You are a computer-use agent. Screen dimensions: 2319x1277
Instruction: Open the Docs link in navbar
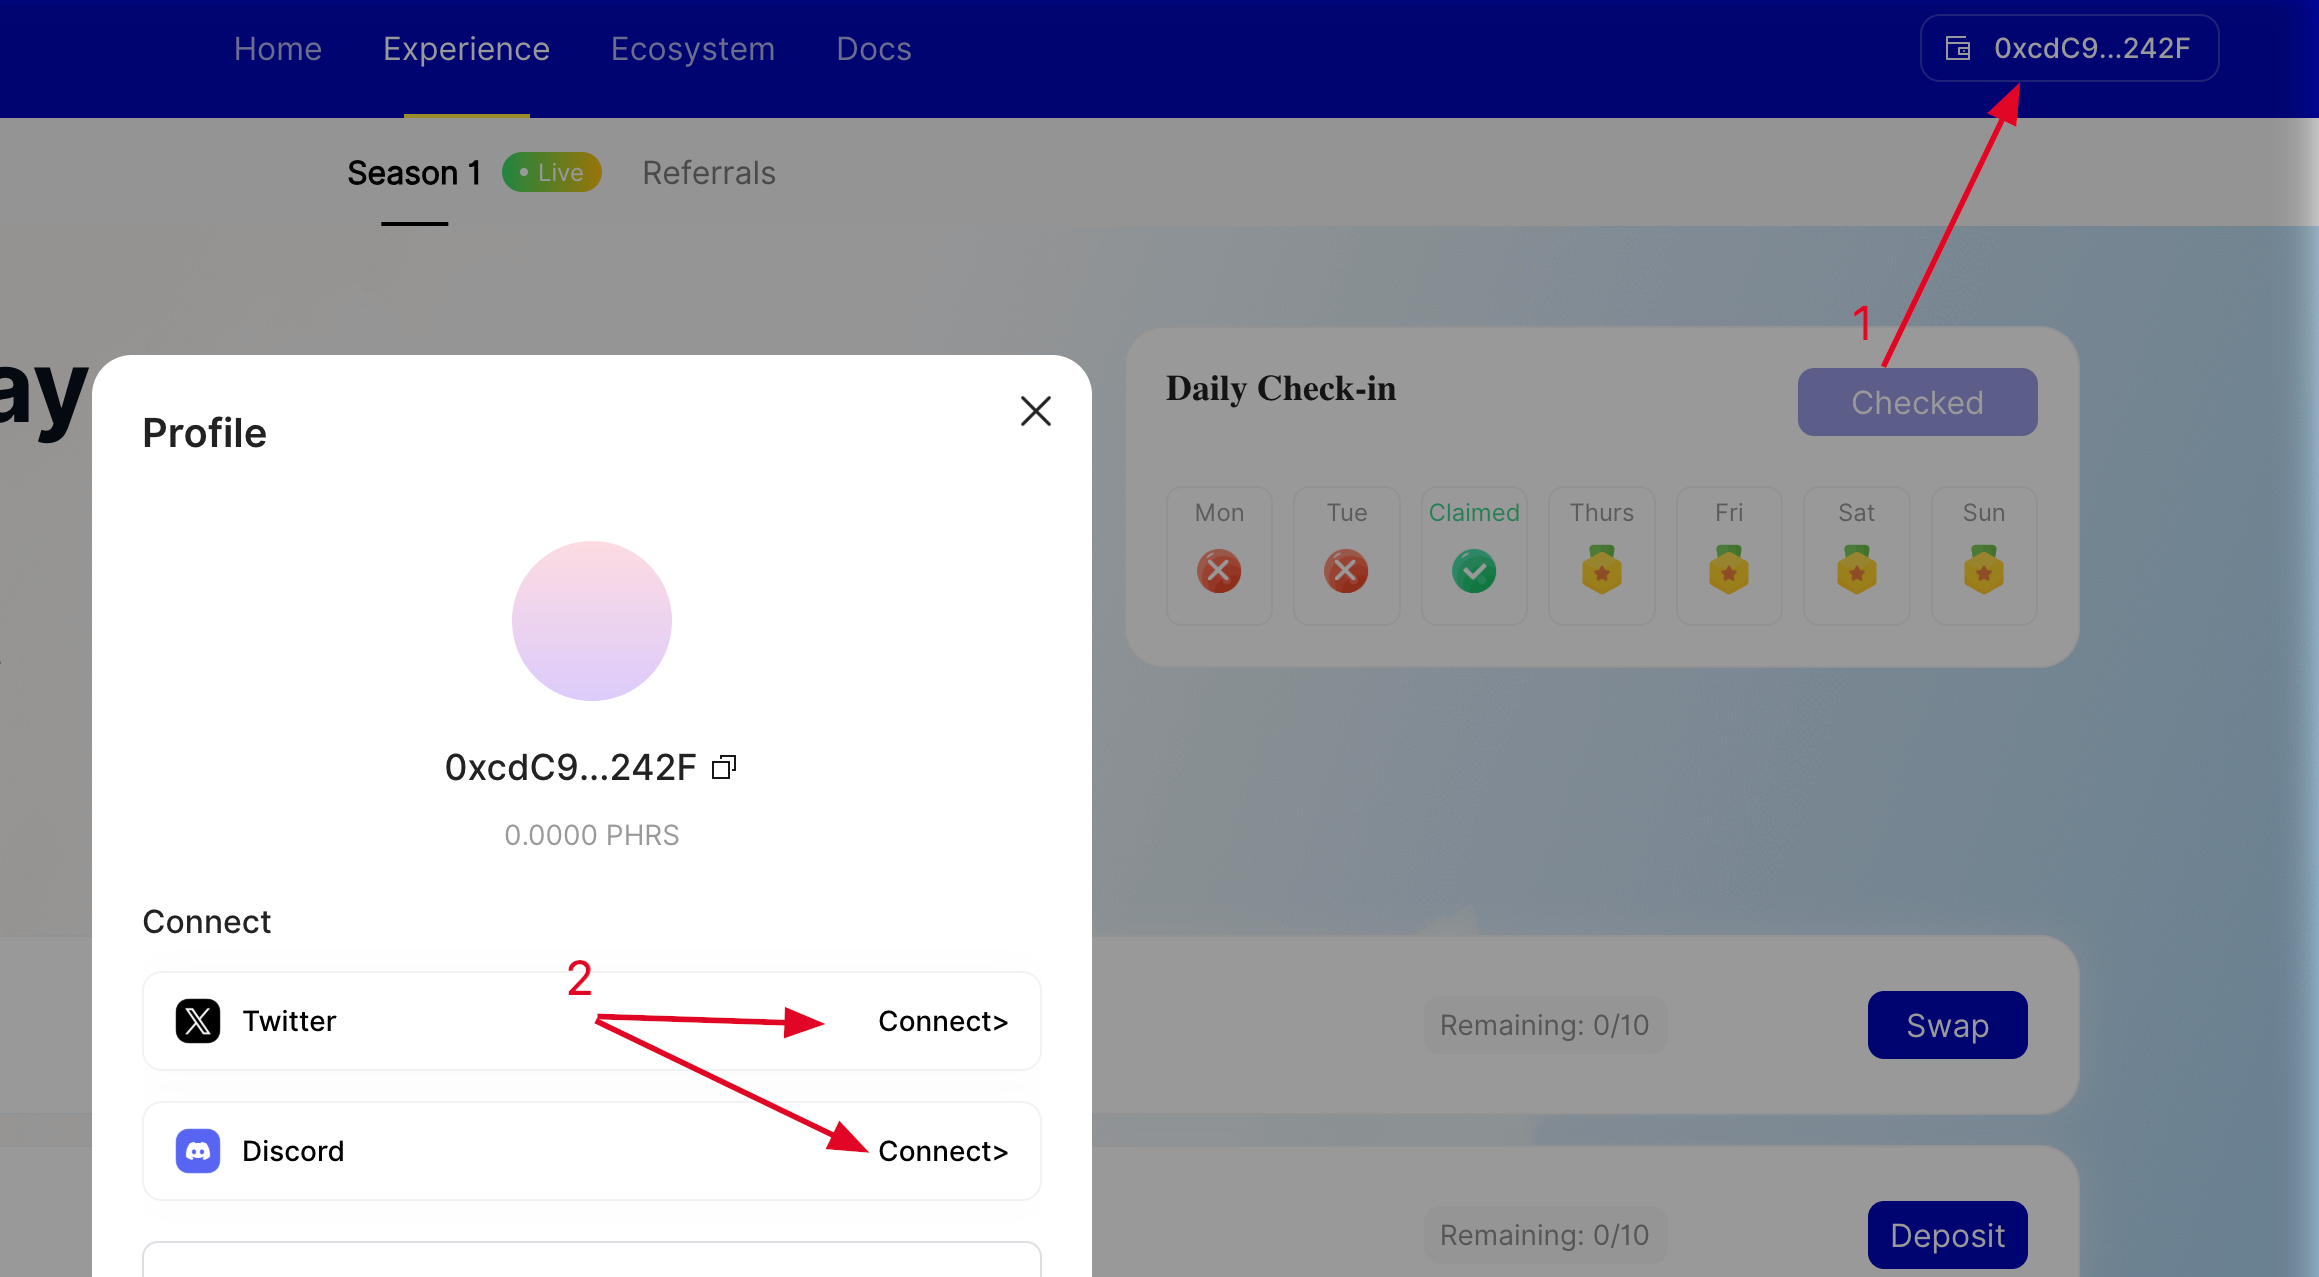(x=874, y=49)
